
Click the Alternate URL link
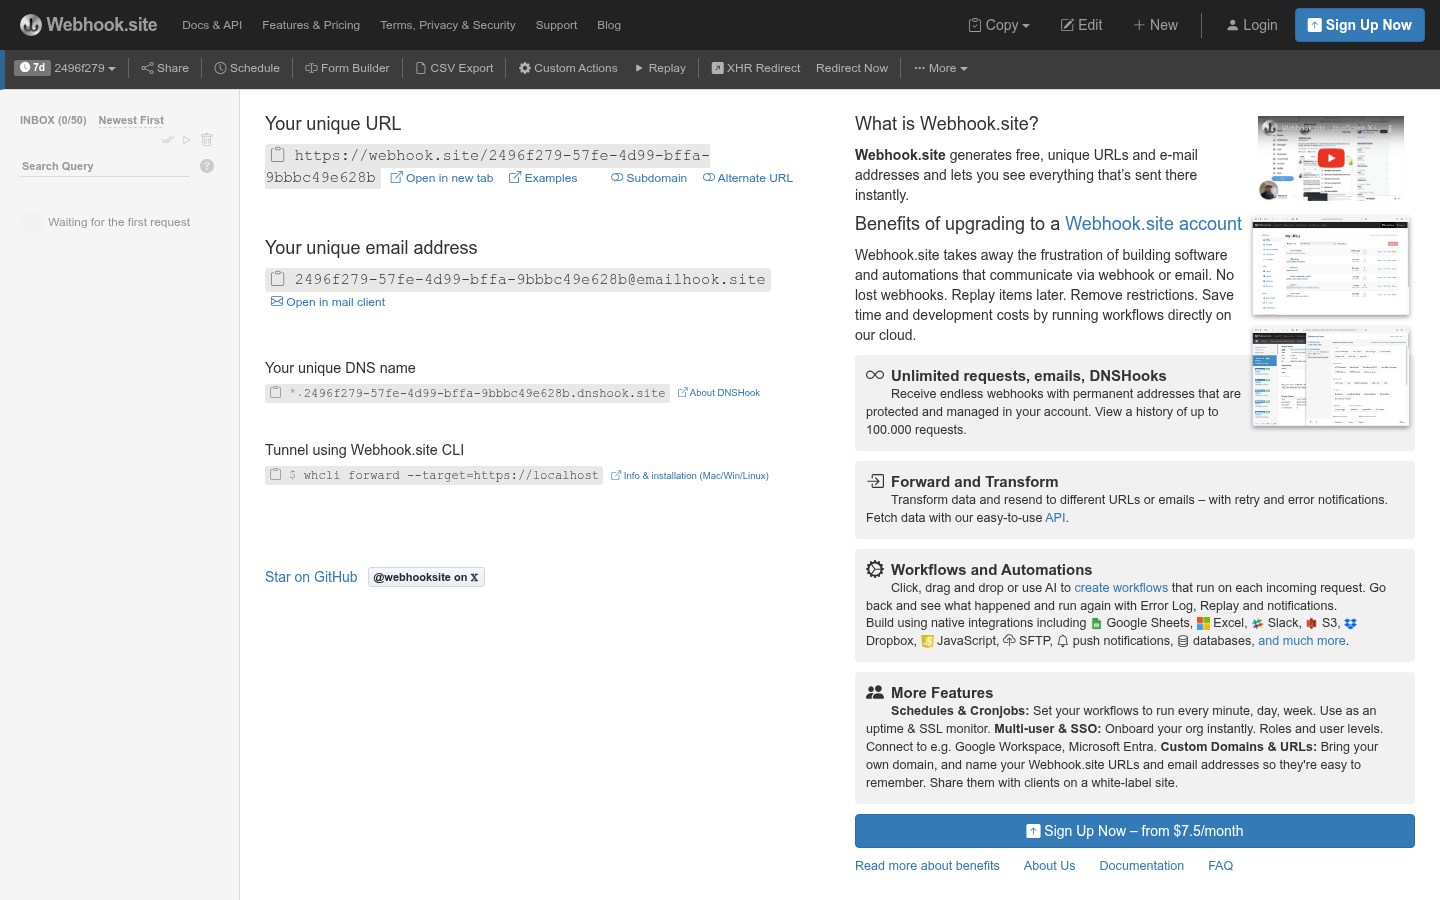748,178
